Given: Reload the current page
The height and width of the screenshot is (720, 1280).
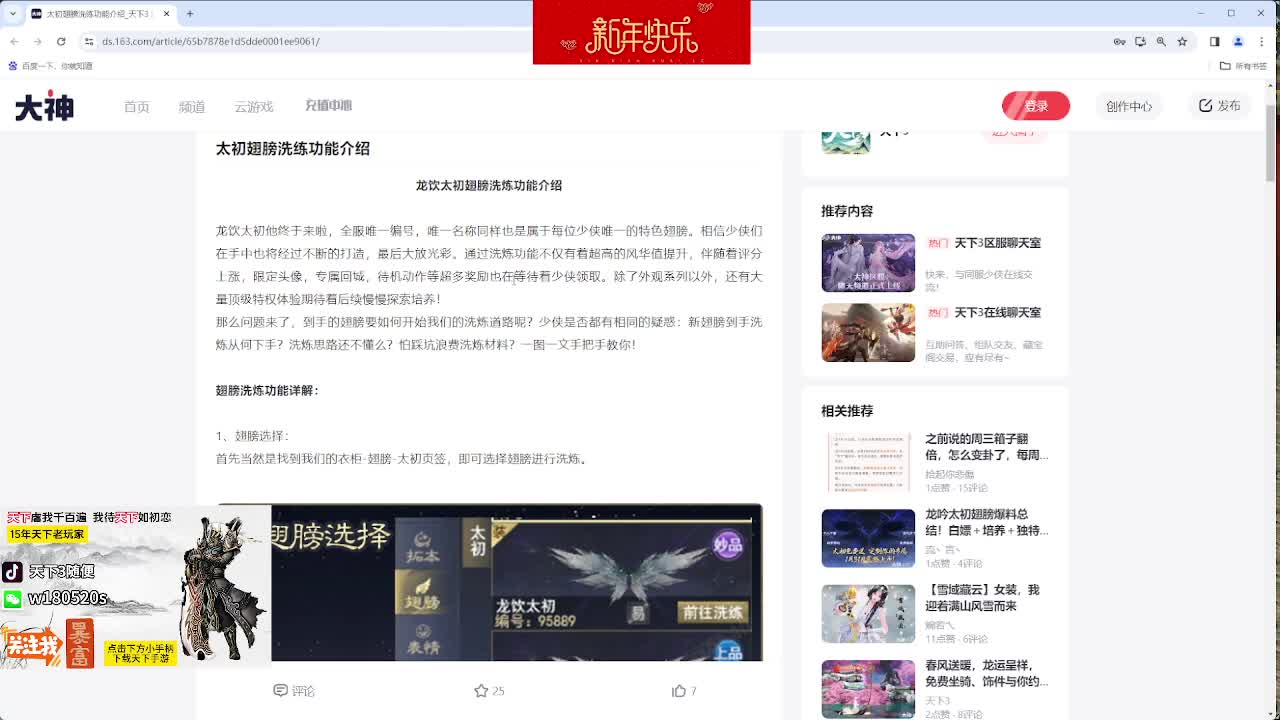Looking at the screenshot, I should [61, 41].
